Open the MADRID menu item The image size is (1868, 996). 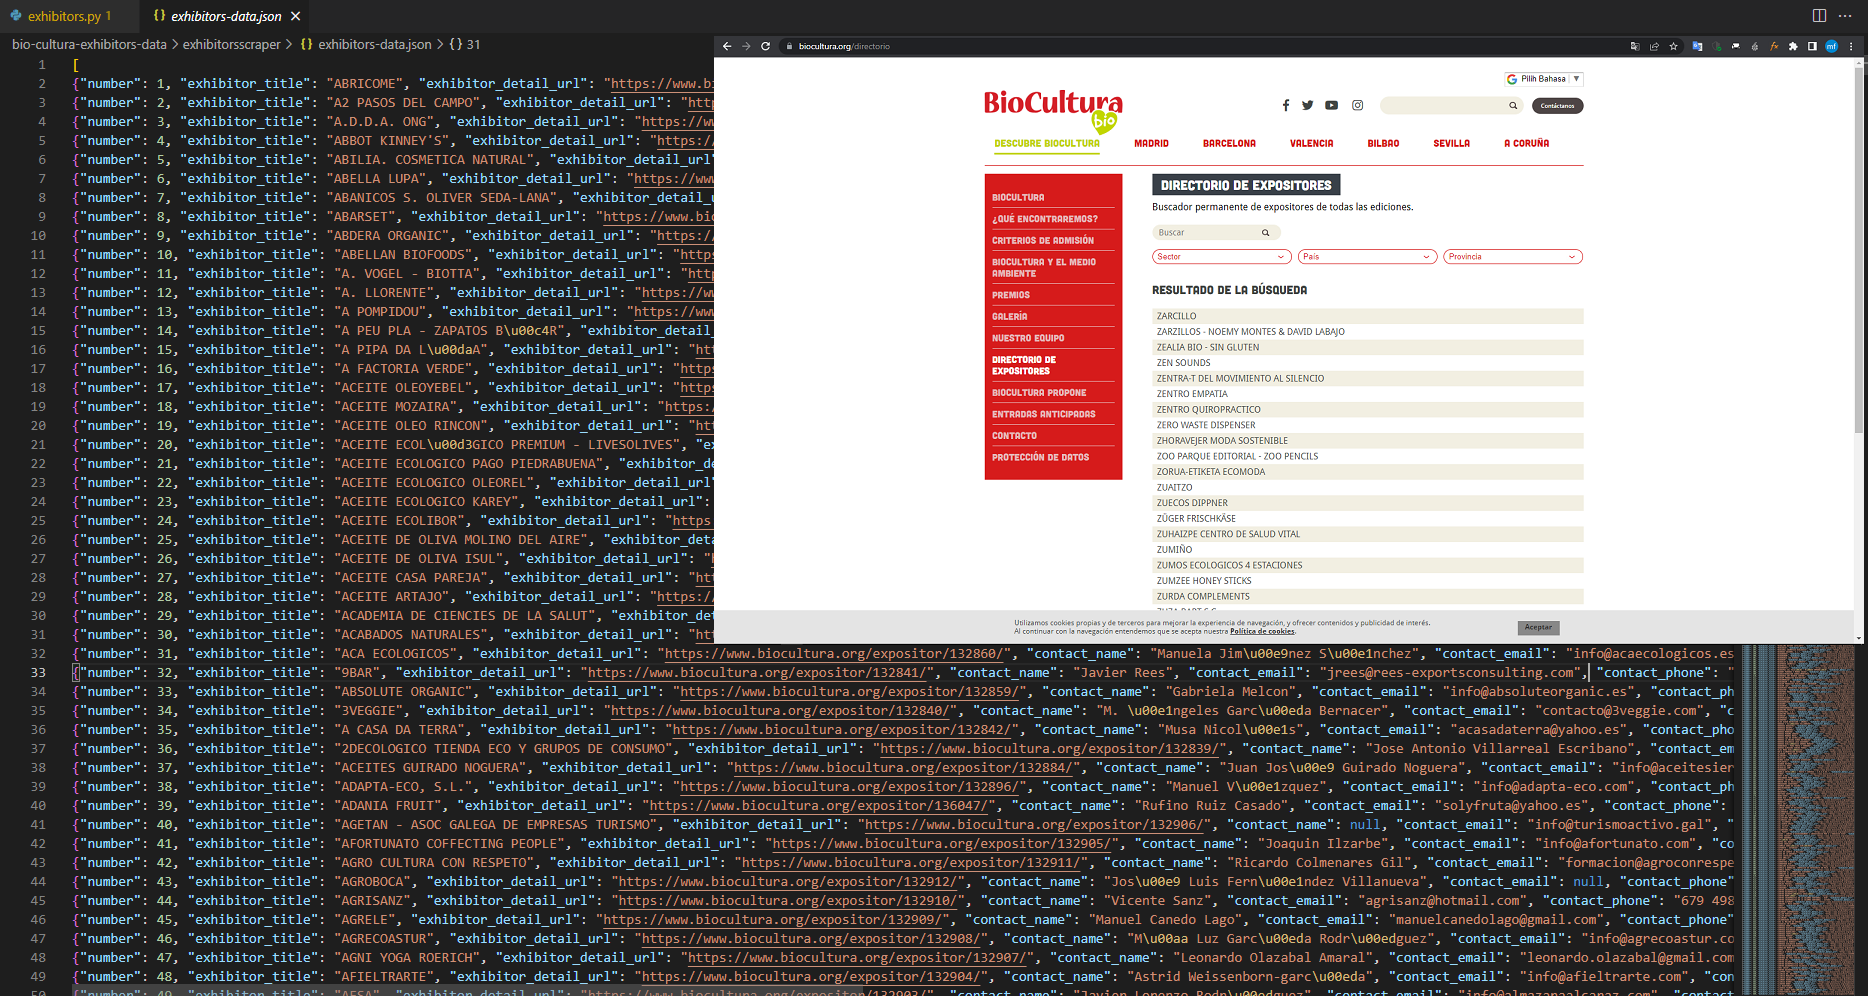pyautogui.click(x=1151, y=144)
